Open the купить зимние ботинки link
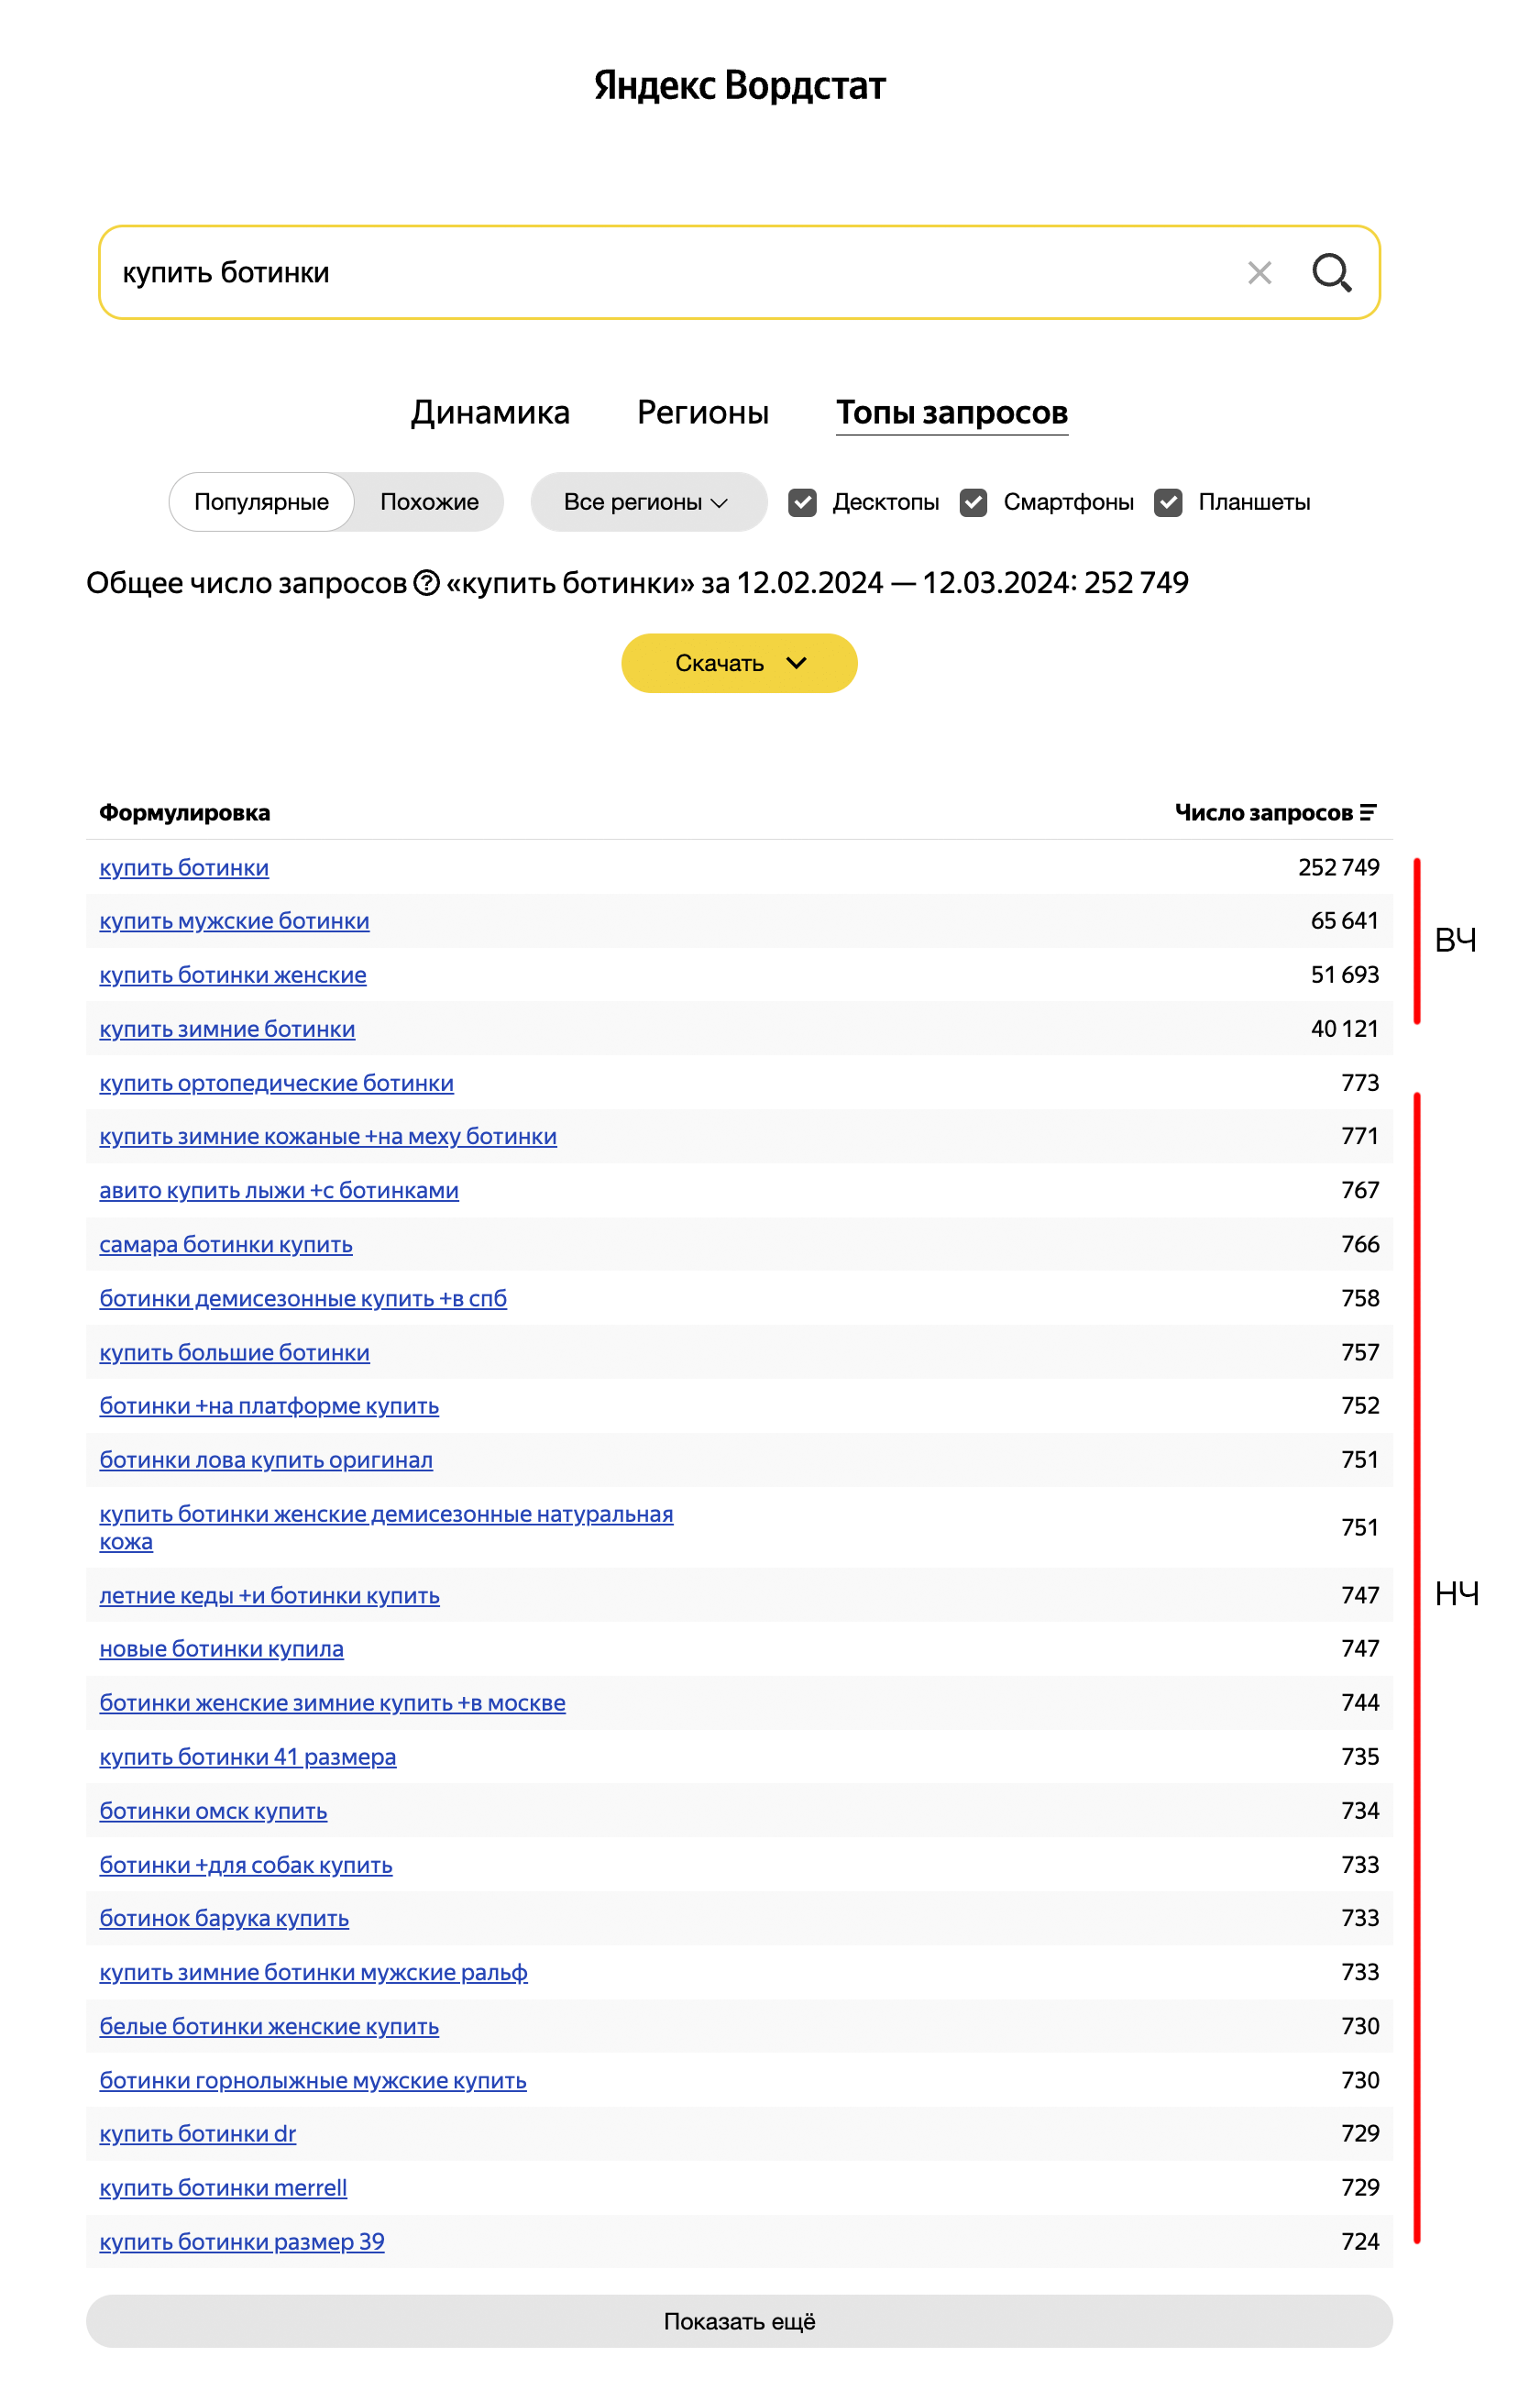Viewport: 1540px width, 2401px height. (227, 1029)
